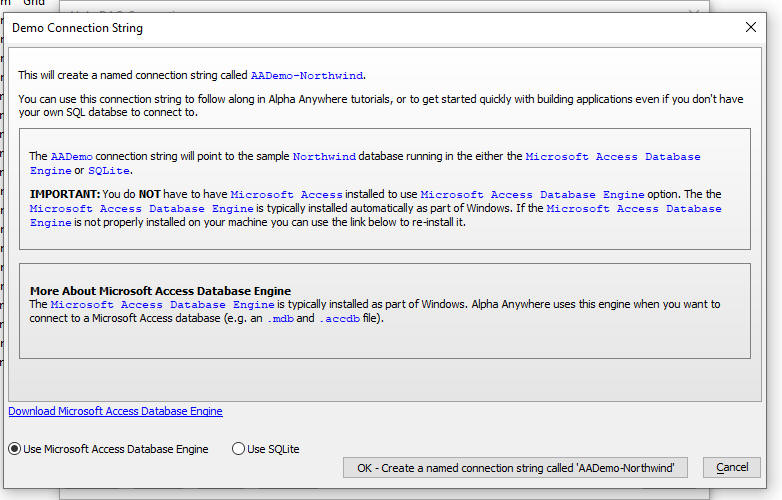Click the sentence beginning 'This will create a named'

click(x=130, y=75)
